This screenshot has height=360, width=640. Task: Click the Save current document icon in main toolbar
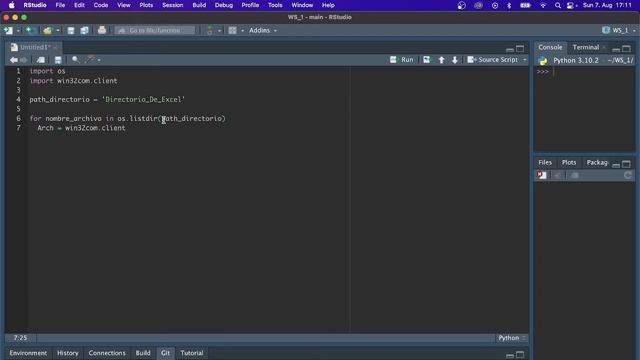(x=71, y=30)
